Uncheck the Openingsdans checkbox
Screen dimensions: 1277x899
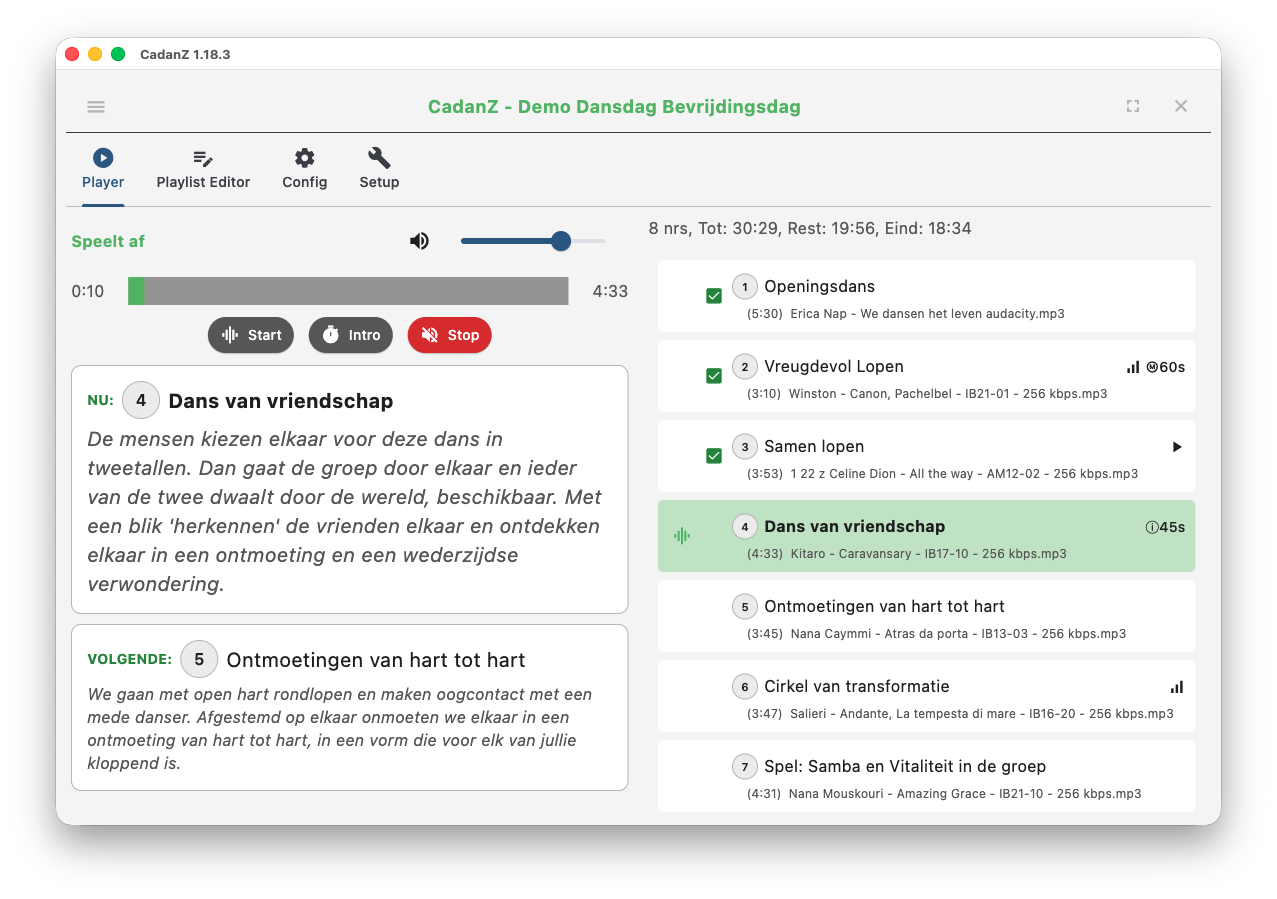tap(713, 295)
